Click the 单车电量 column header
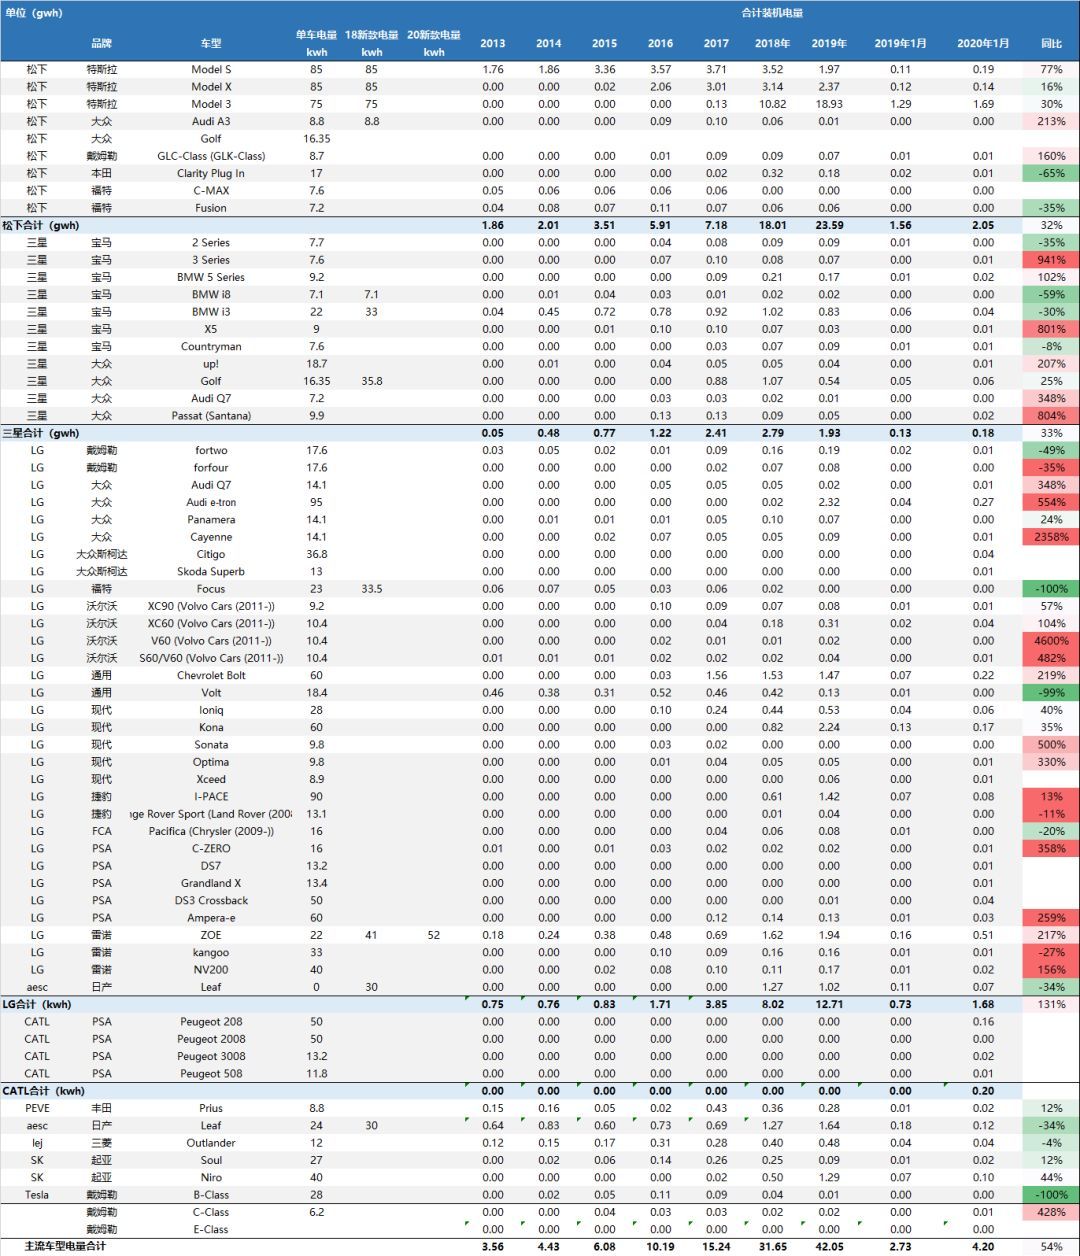 pos(316,35)
